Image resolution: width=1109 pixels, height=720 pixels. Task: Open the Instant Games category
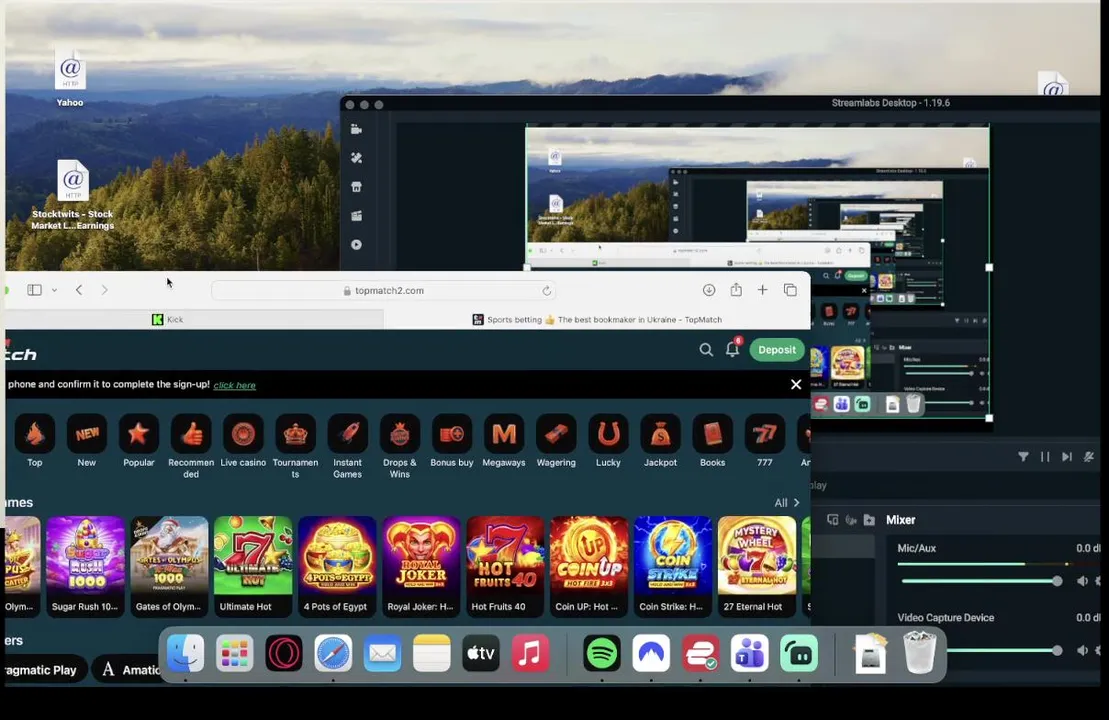pos(347,447)
